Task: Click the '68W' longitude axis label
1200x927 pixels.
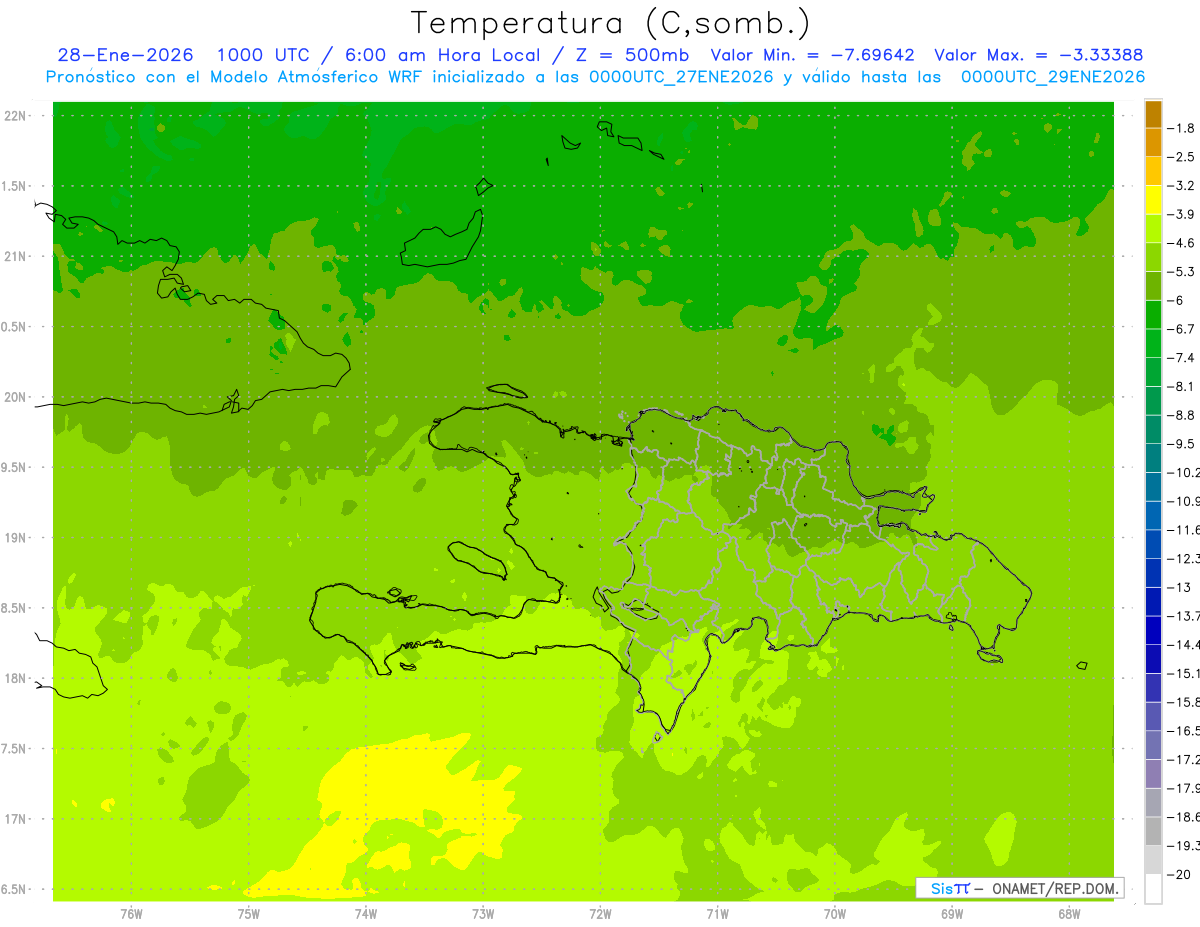Action: 1068,913
